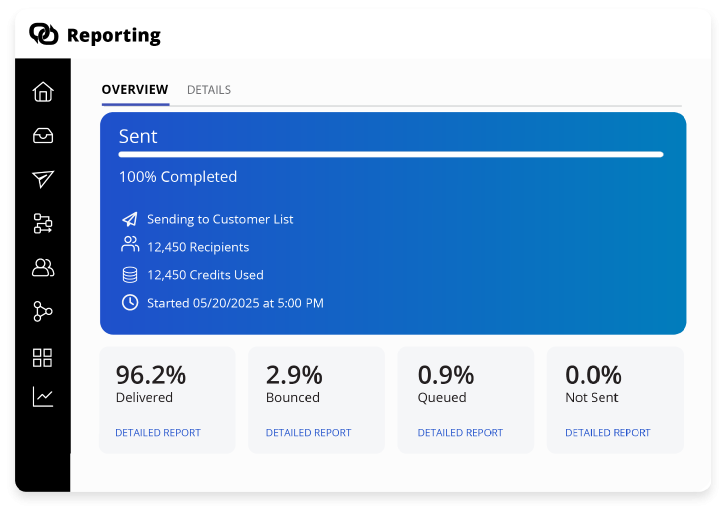This screenshot has width=726, height=513.
Task: Click the Delivered label
Action: pyautogui.click(x=144, y=397)
